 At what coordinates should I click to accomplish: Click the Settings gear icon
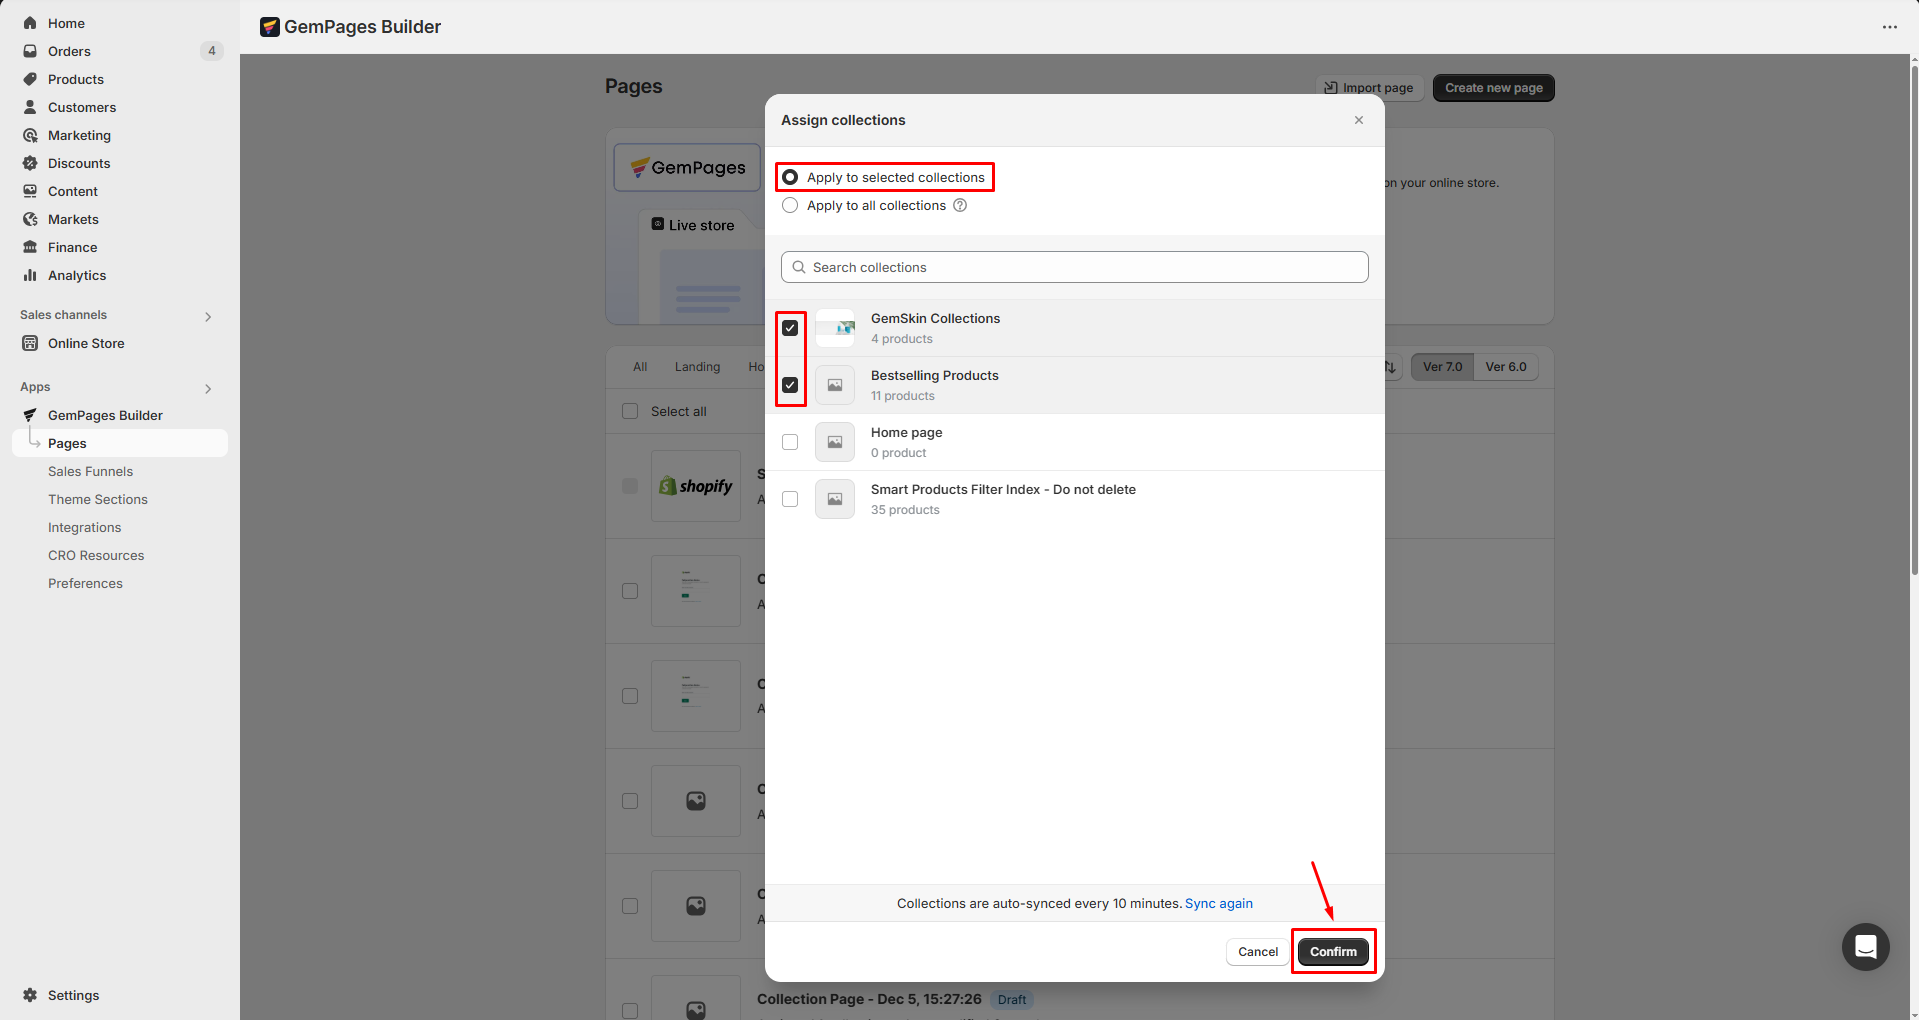coord(30,995)
